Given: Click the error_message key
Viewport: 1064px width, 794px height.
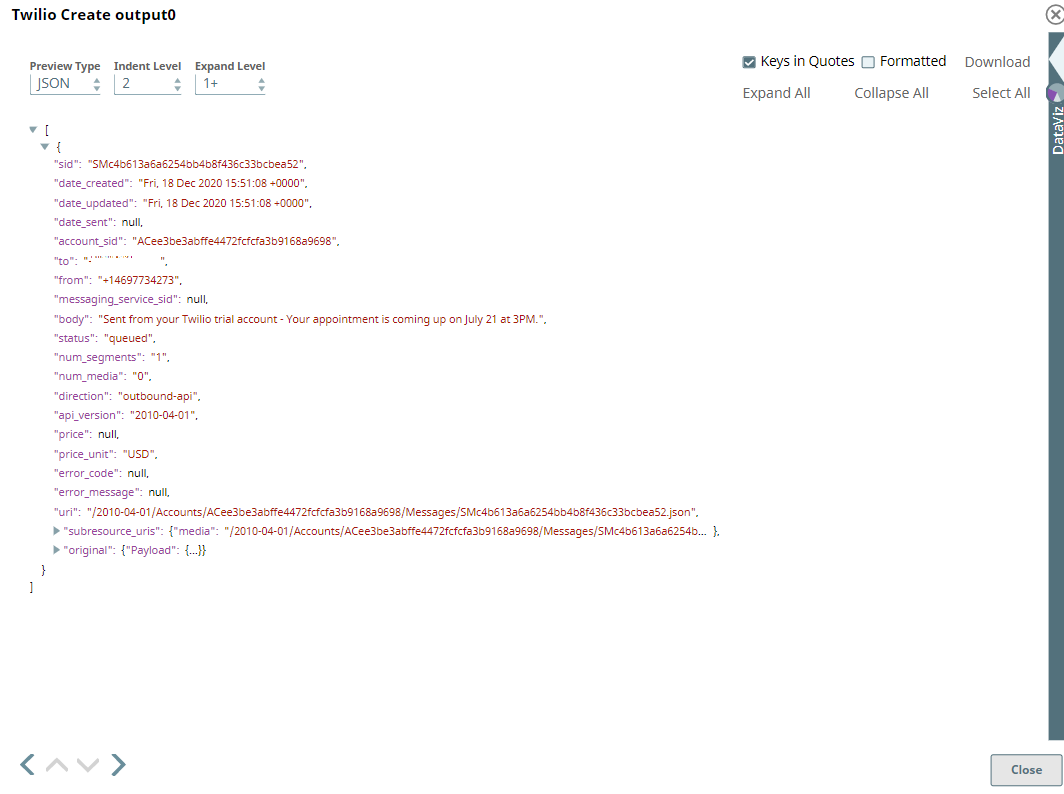Looking at the screenshot, I should 98,492.
